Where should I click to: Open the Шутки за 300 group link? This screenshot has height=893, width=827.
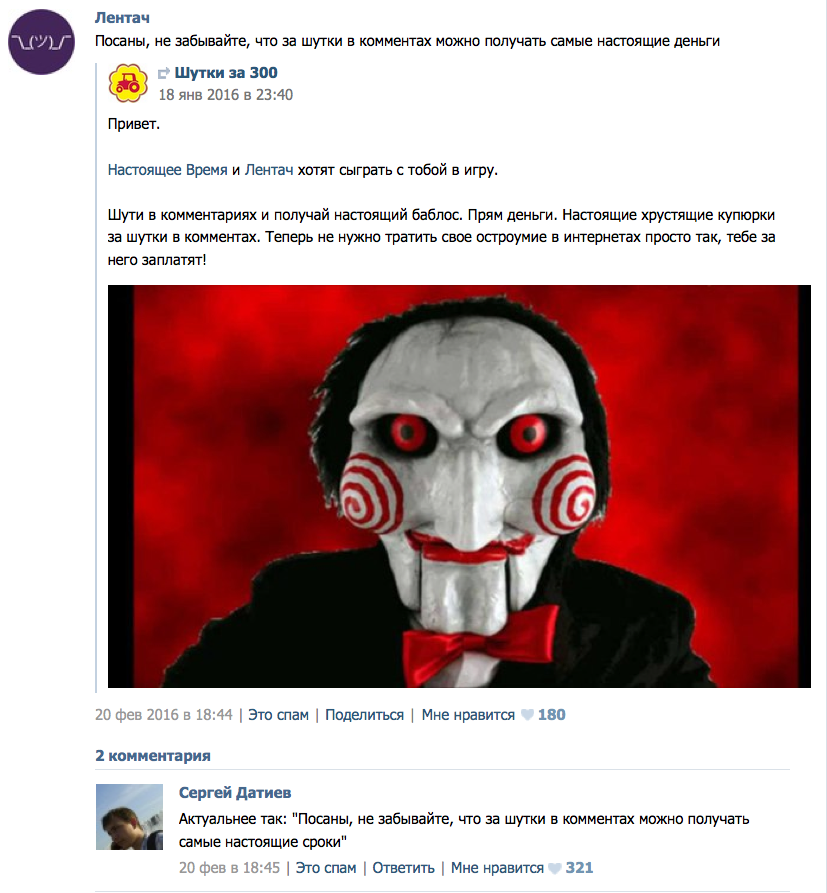(226, 73)
